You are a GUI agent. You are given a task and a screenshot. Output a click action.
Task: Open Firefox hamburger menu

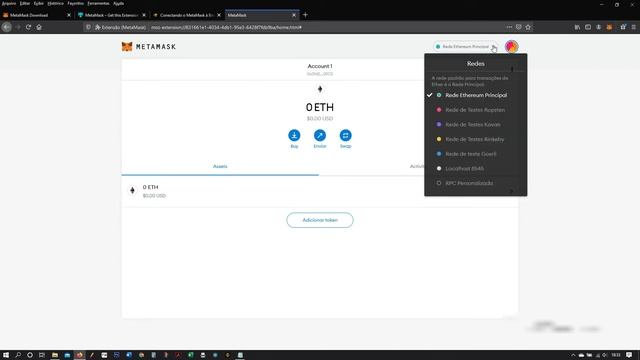point(633,27)
